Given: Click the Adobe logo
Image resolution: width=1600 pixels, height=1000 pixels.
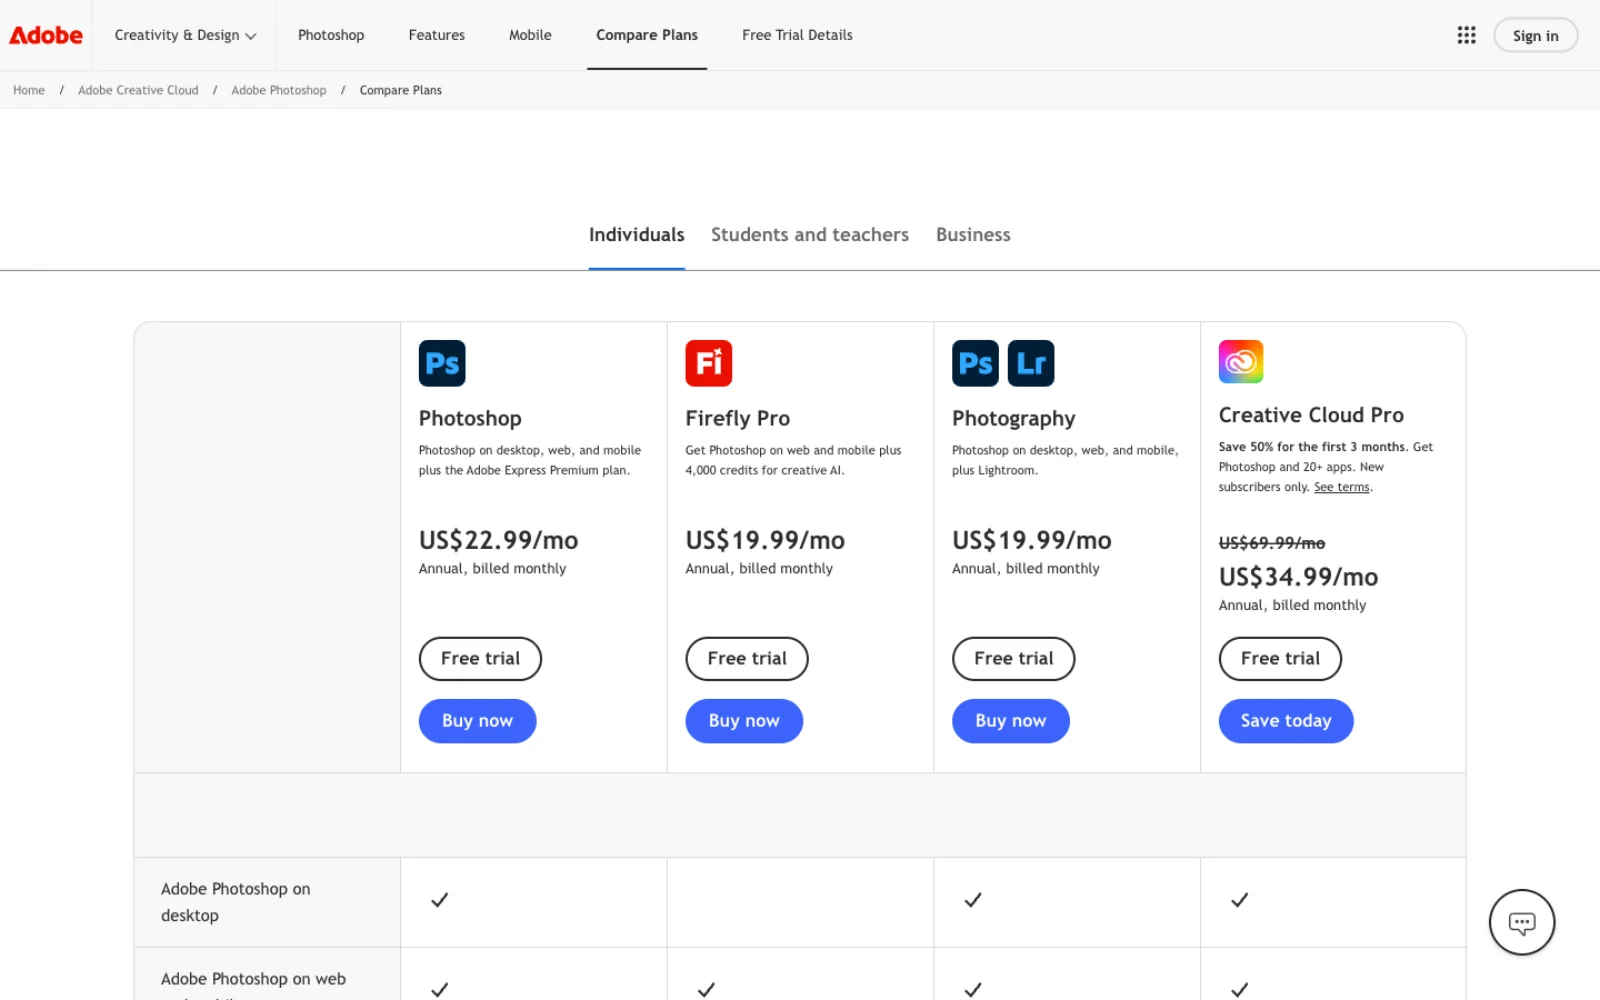Looking at the screenshot, I should click(x=46, y=35).
